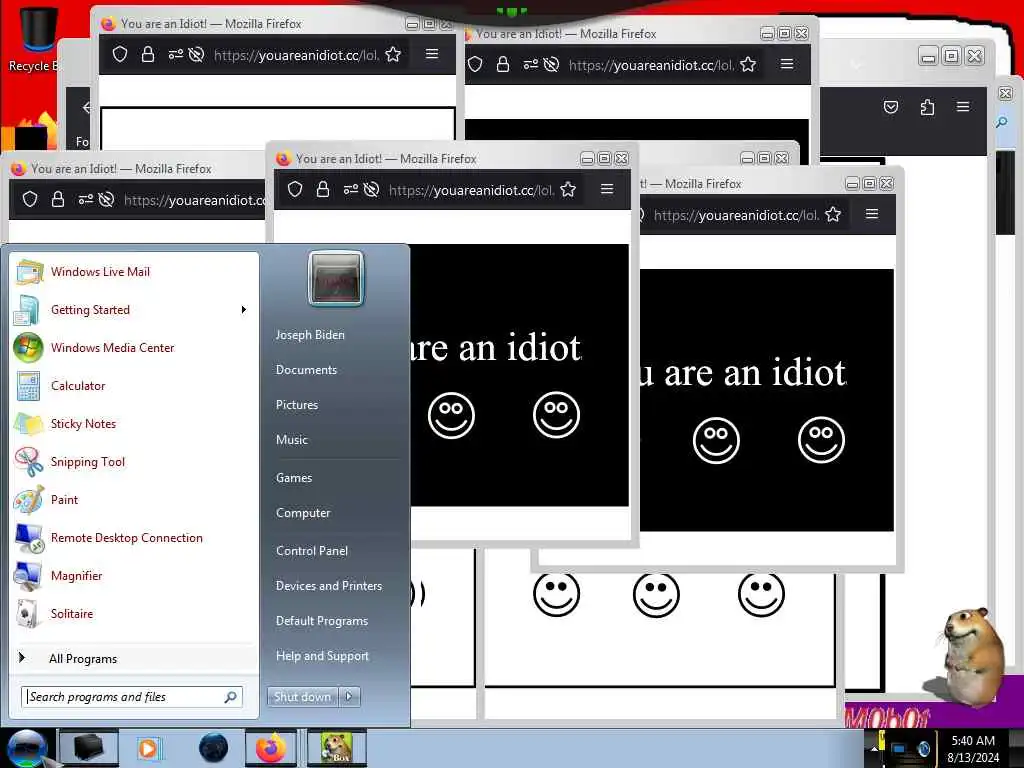This screenshot has width=1024, height=768.
Task: Click the Shut down button
Action: (x=302, y=697)
